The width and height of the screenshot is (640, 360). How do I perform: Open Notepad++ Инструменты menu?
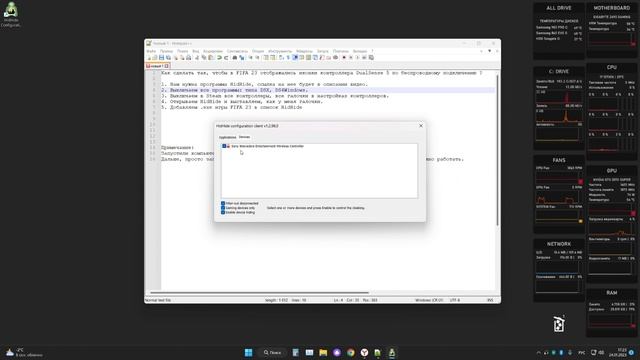pyautogui.click(x=280, y=51)
